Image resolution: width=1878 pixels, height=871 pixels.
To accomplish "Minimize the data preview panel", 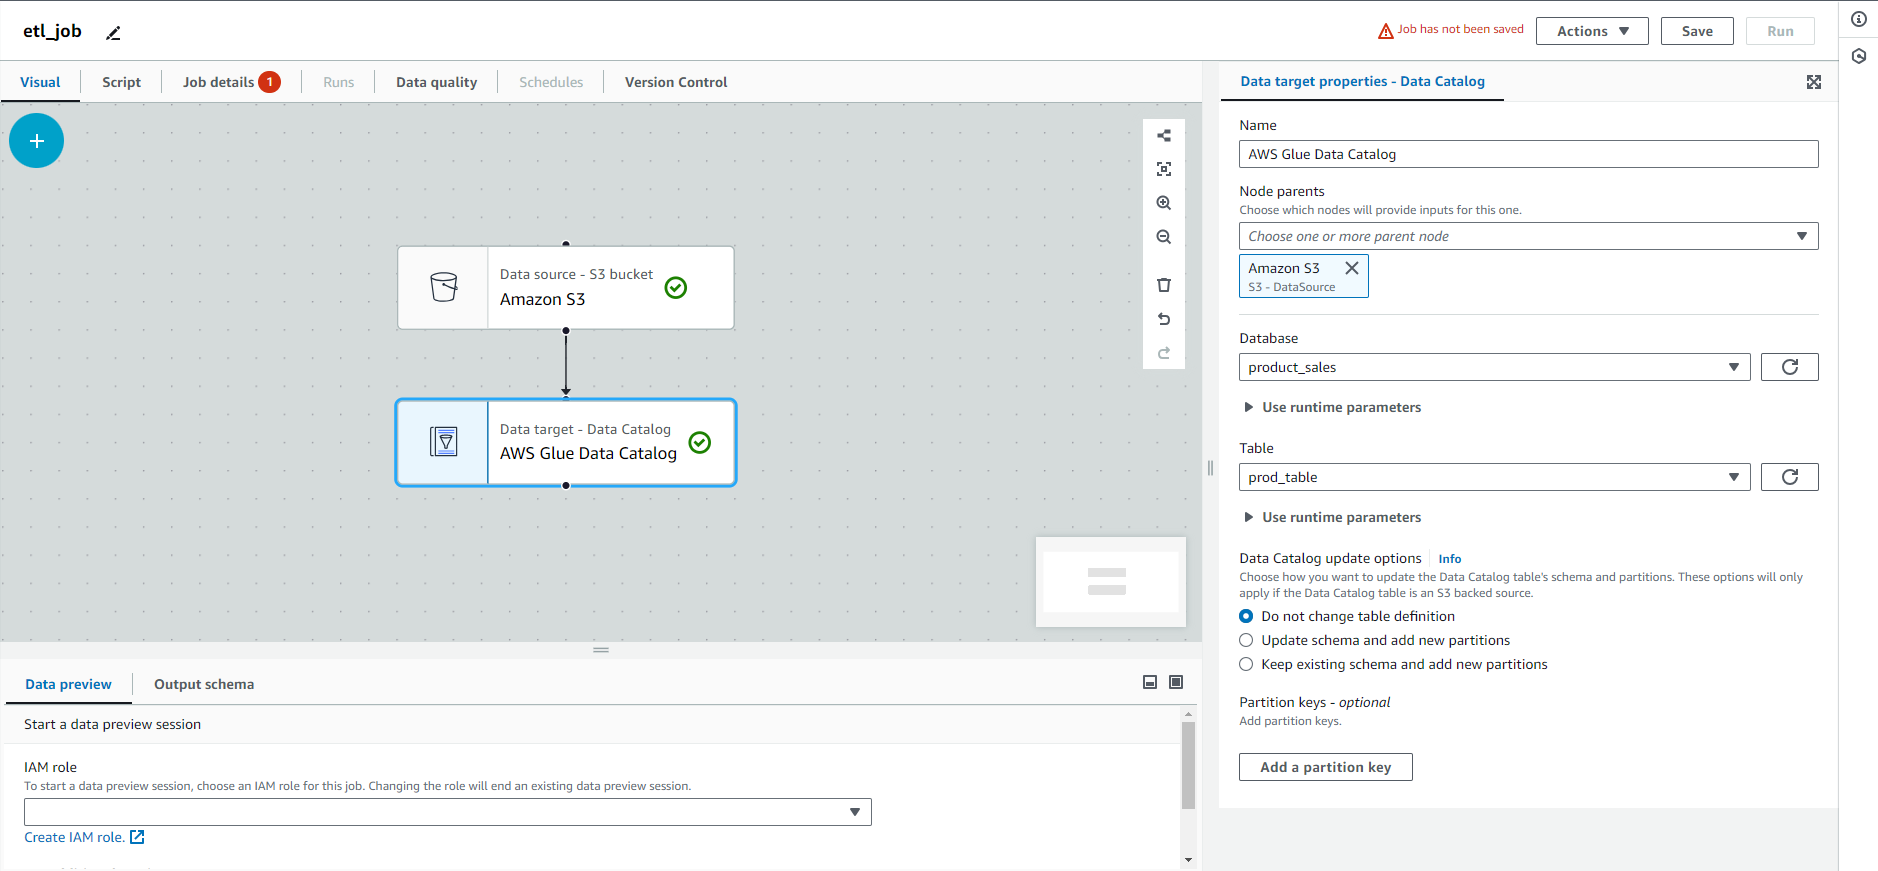I will [1150, 682].
